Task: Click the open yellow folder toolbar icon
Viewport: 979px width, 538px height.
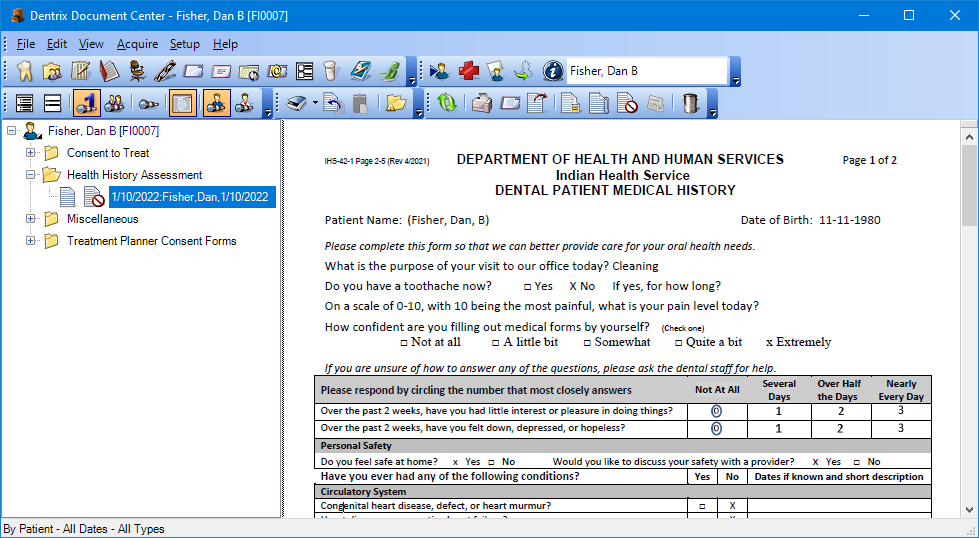Action: (x=396, y=103)
